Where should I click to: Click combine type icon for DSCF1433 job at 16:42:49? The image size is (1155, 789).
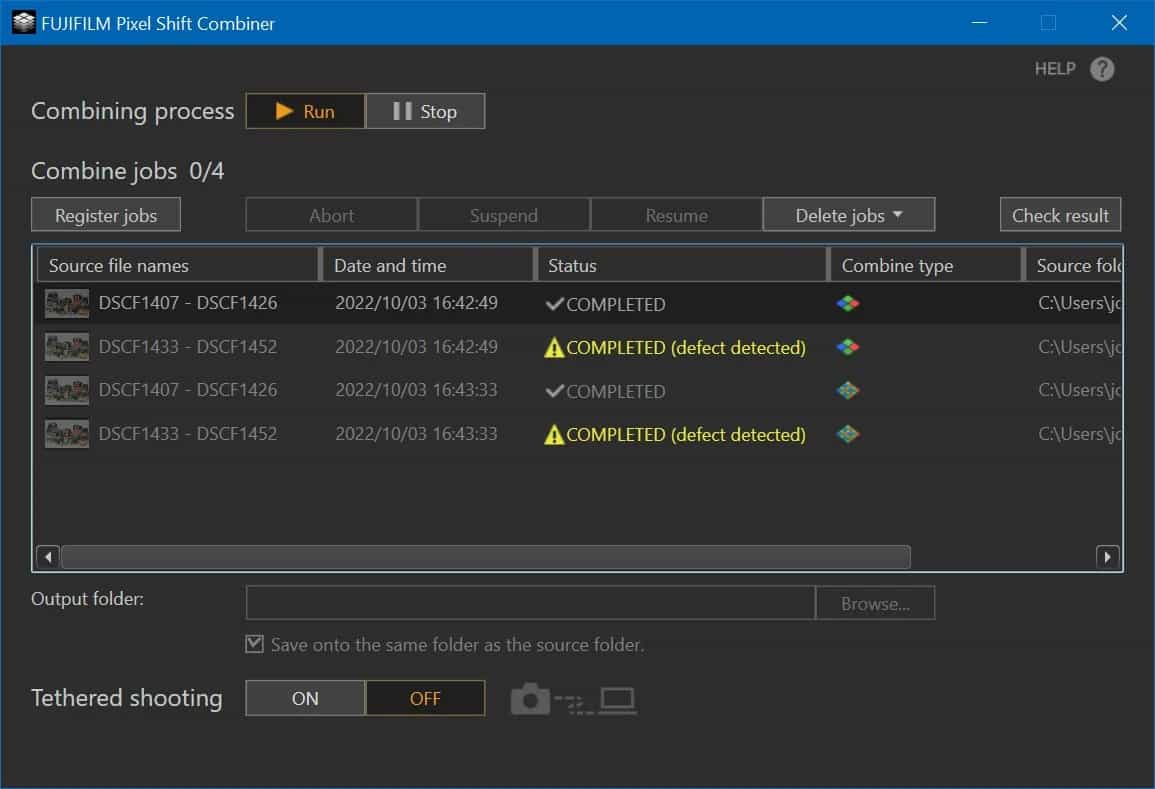click(x=848, y=347)
